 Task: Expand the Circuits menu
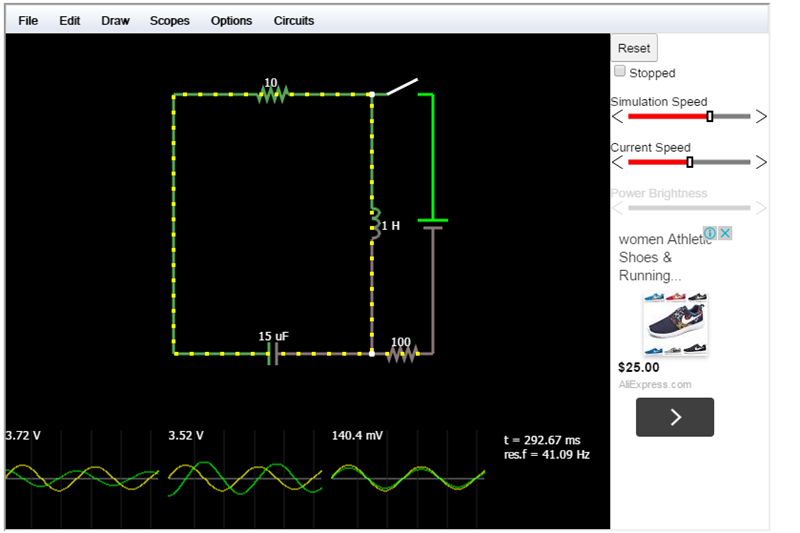(293, 20)
